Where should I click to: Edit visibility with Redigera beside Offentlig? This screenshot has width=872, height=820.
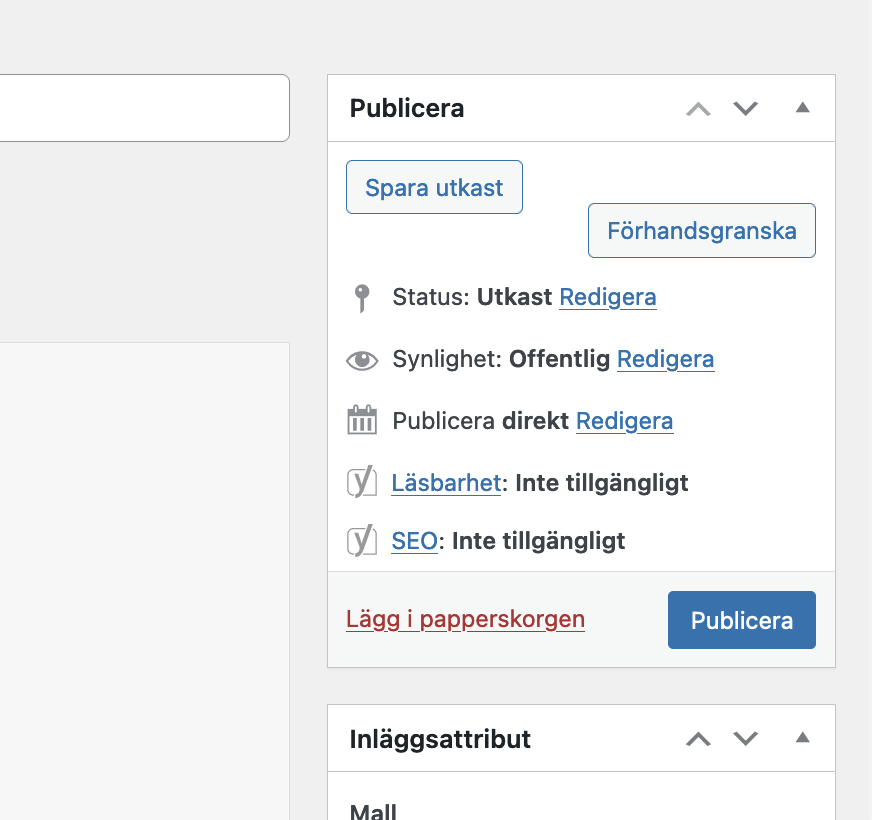(665, 359)
